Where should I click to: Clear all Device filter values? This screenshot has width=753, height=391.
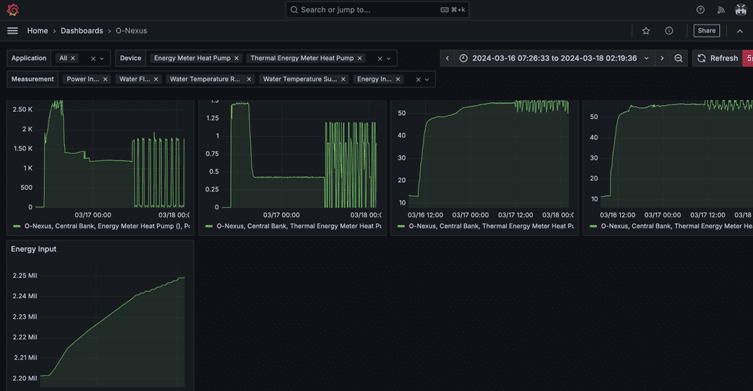click(x=380, y=59)
